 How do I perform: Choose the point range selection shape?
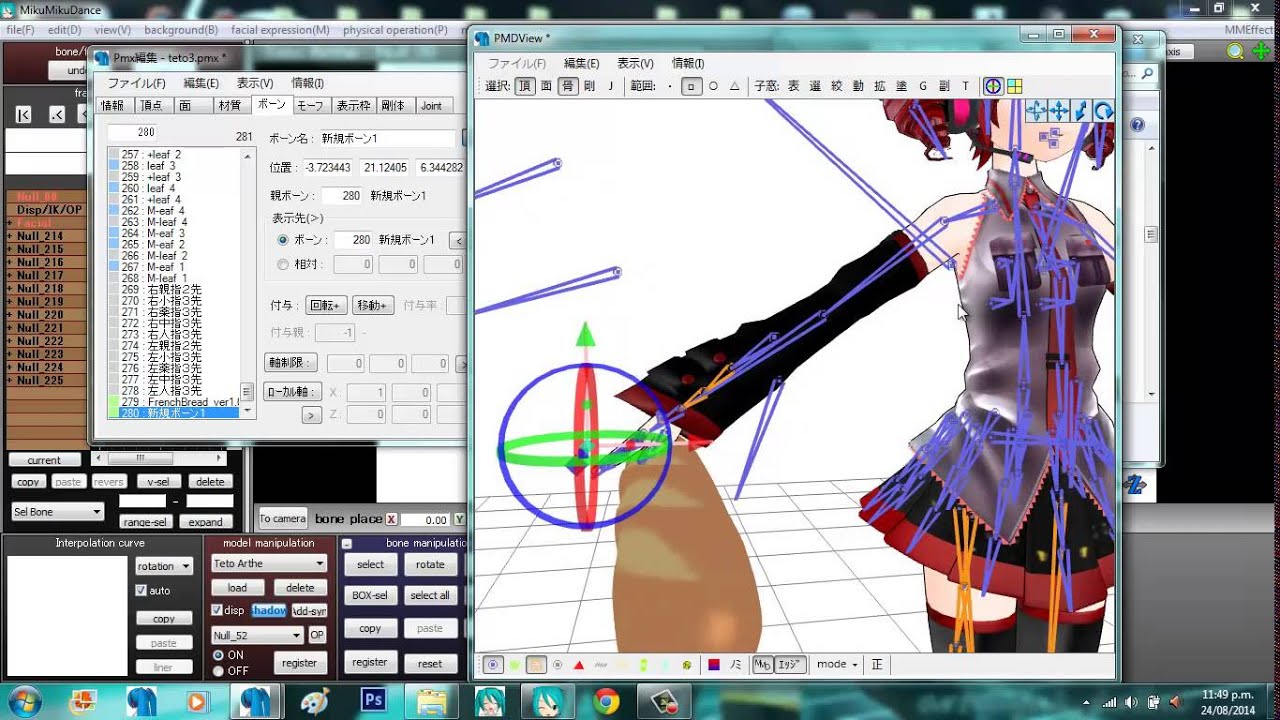(x=670, y=86)
